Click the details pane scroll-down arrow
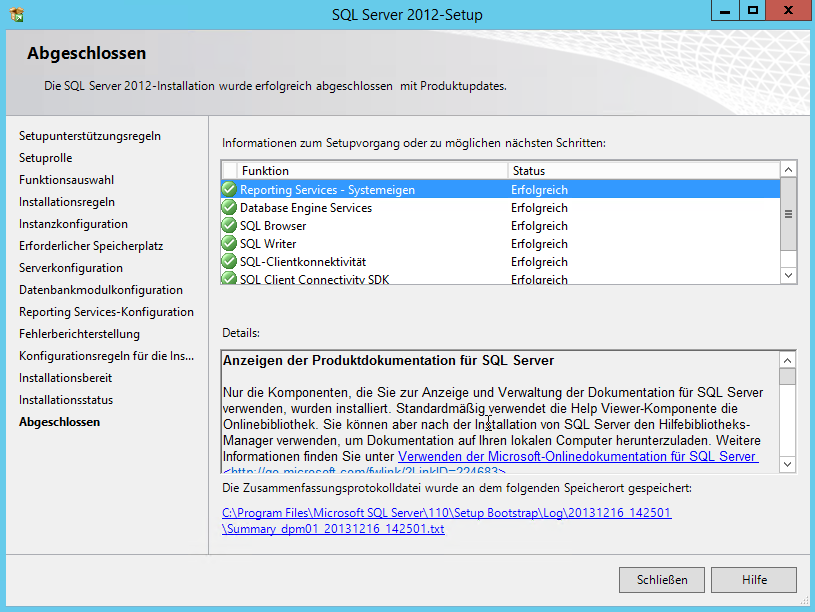The width and height of the screenshot is (815, 612). click(x=788, y=463)
